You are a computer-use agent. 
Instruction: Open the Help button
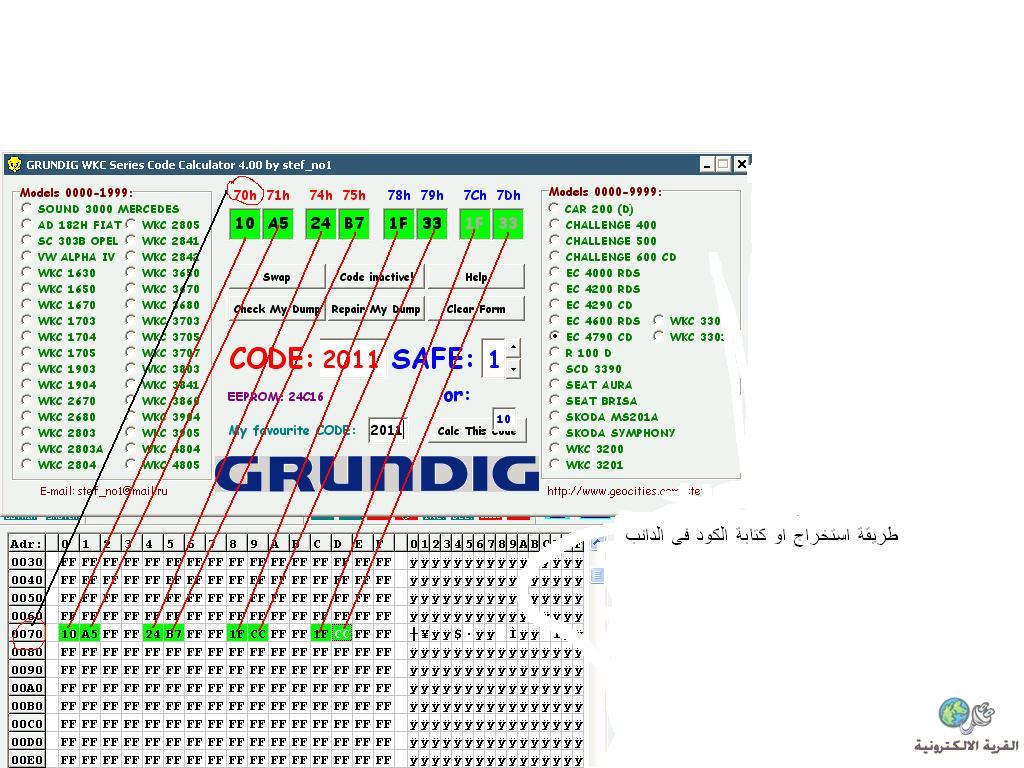[x=476, y=277]
